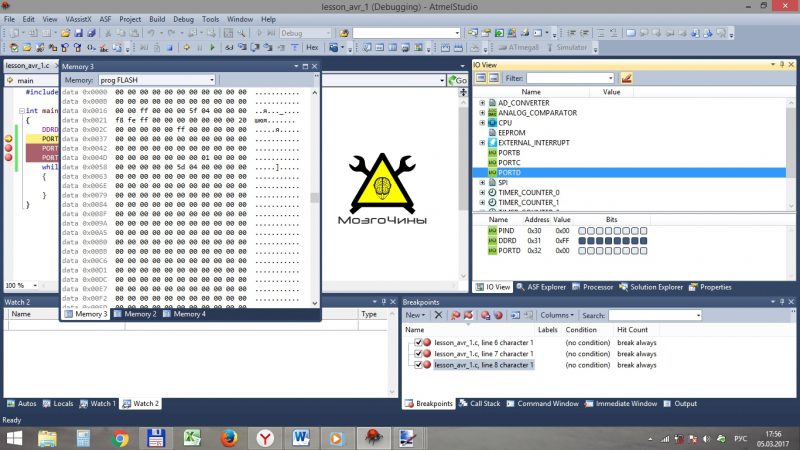Toggle the rightmost bit box of PORTD register
Viewport: 800px width, 450px height.
pos(643,251)
